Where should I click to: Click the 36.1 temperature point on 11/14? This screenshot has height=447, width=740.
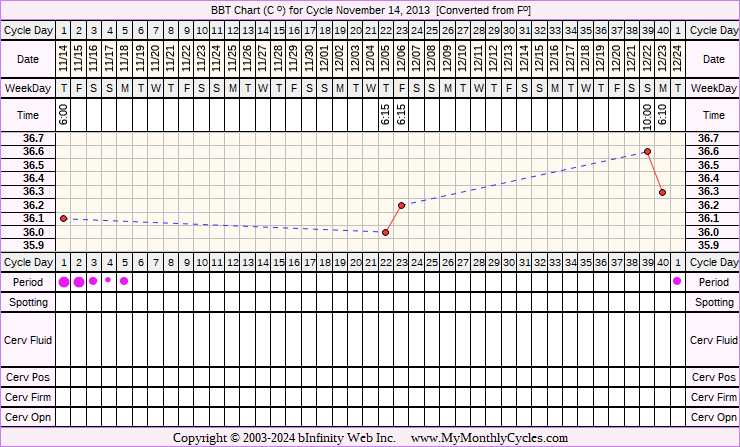pos(63,218)
